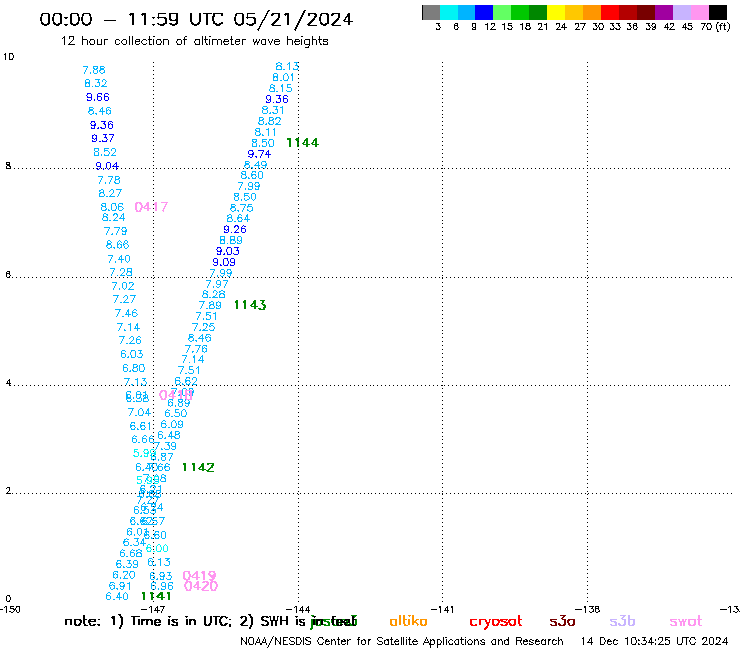This screenshot has width=740, height=650.
Task: Select the dark blue value '9.74'
Action: point(259,154)
